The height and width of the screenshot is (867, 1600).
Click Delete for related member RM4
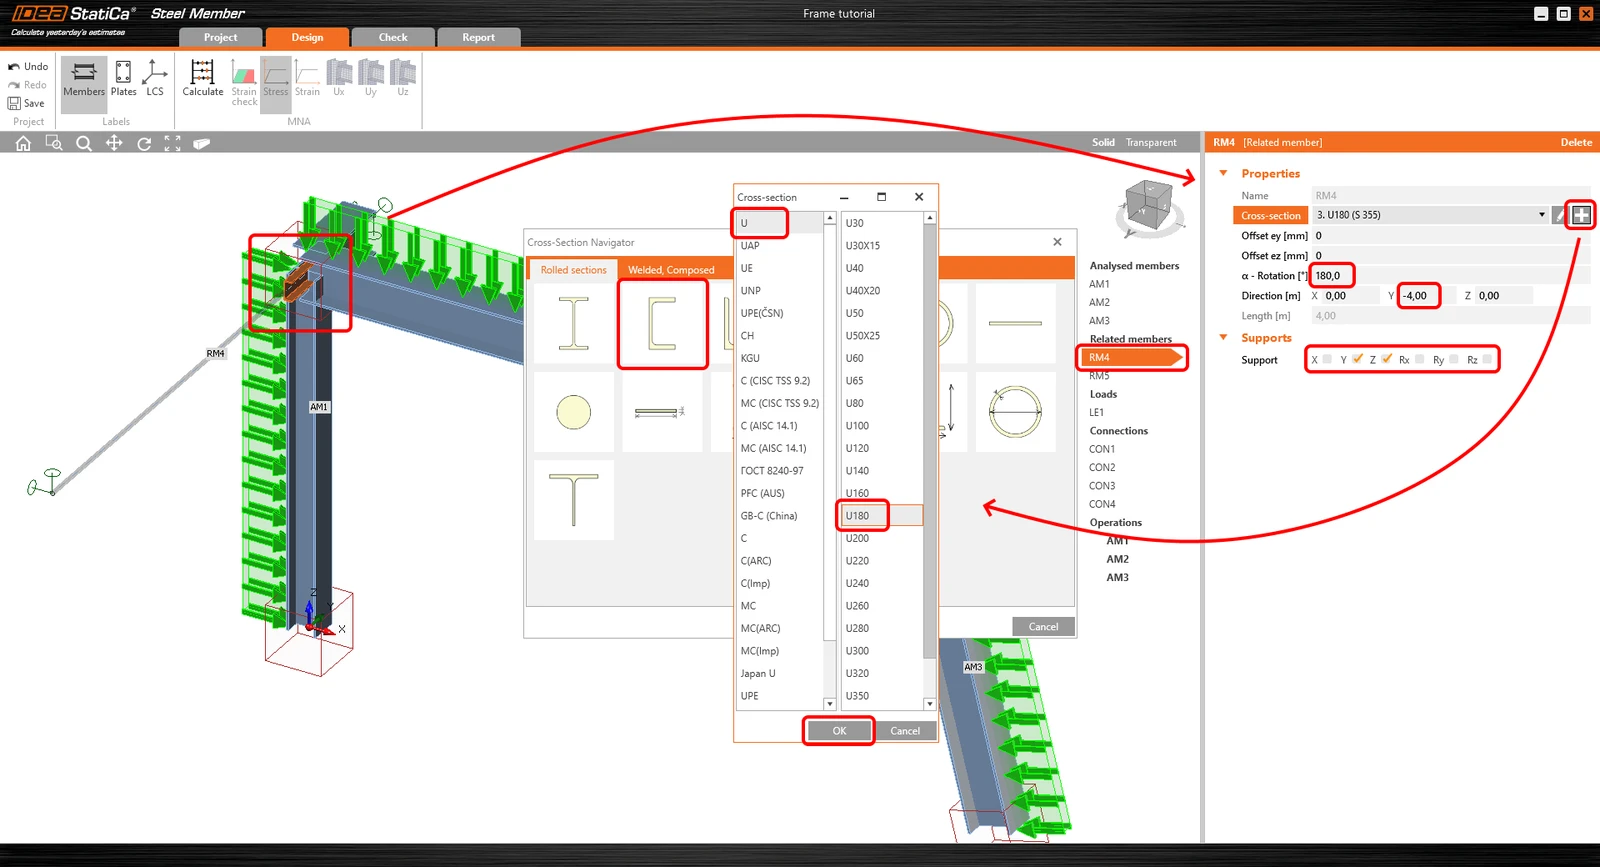point(1576,142)
